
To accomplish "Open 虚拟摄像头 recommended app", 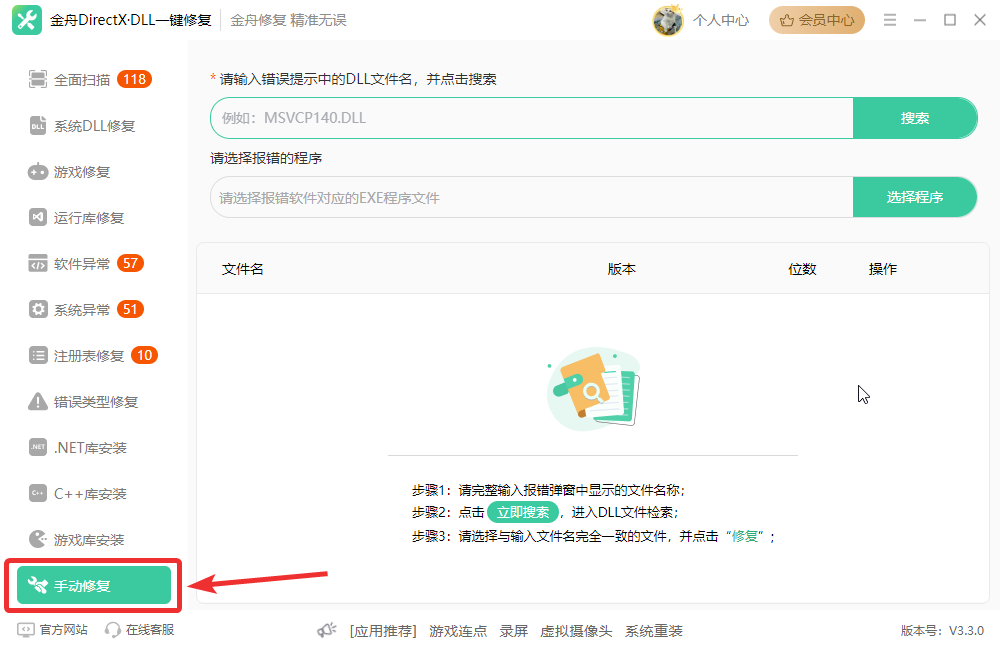I will 576,631.
